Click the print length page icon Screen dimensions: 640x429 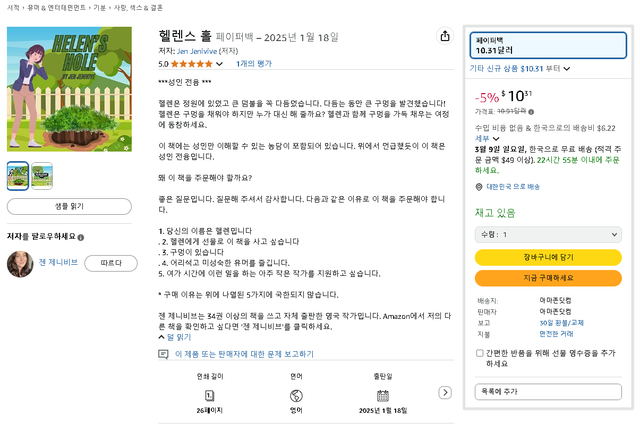[x=209, y=396]
